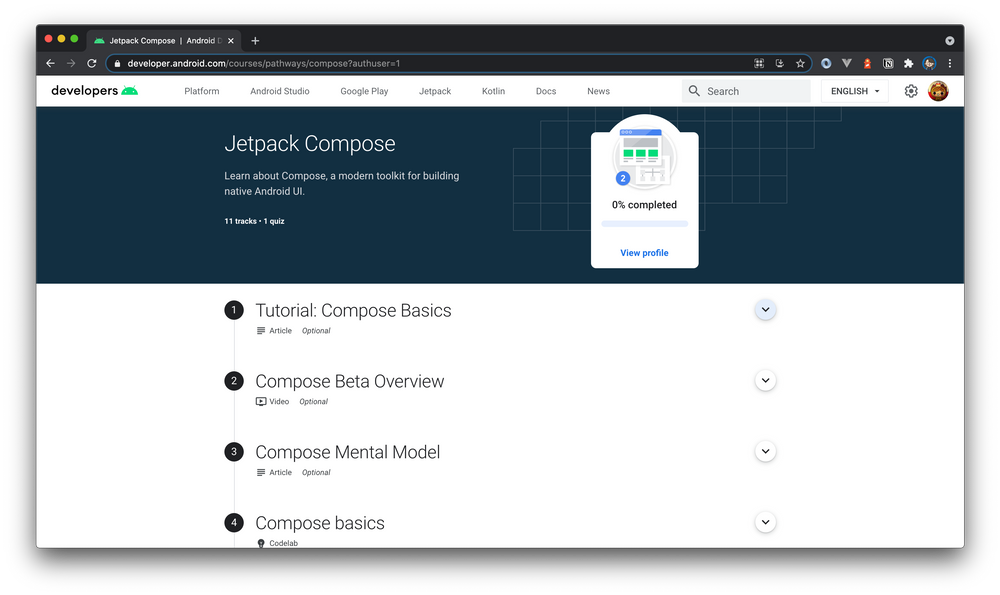Click the Codelab pin icon under Compose basics

point(261,543)
